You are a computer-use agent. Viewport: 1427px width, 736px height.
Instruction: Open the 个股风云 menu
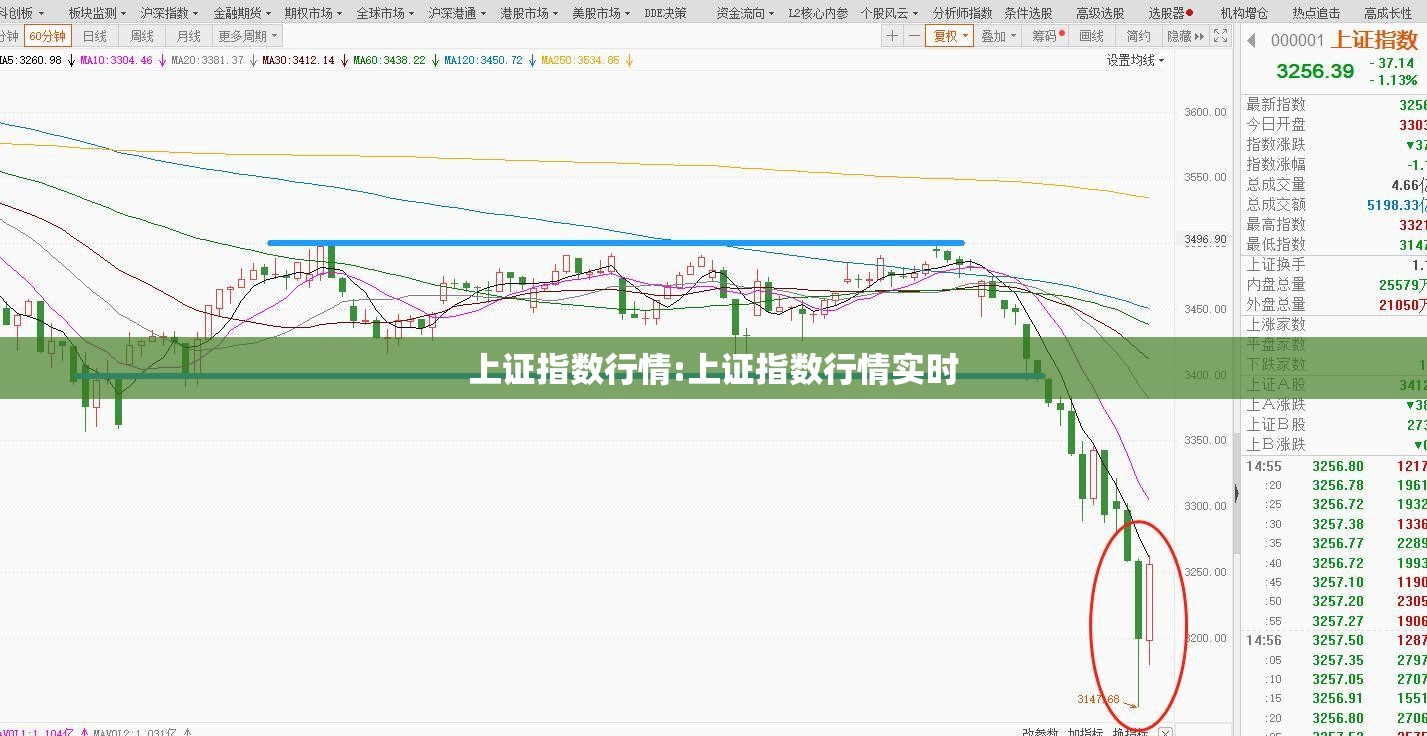coord(890,13)
